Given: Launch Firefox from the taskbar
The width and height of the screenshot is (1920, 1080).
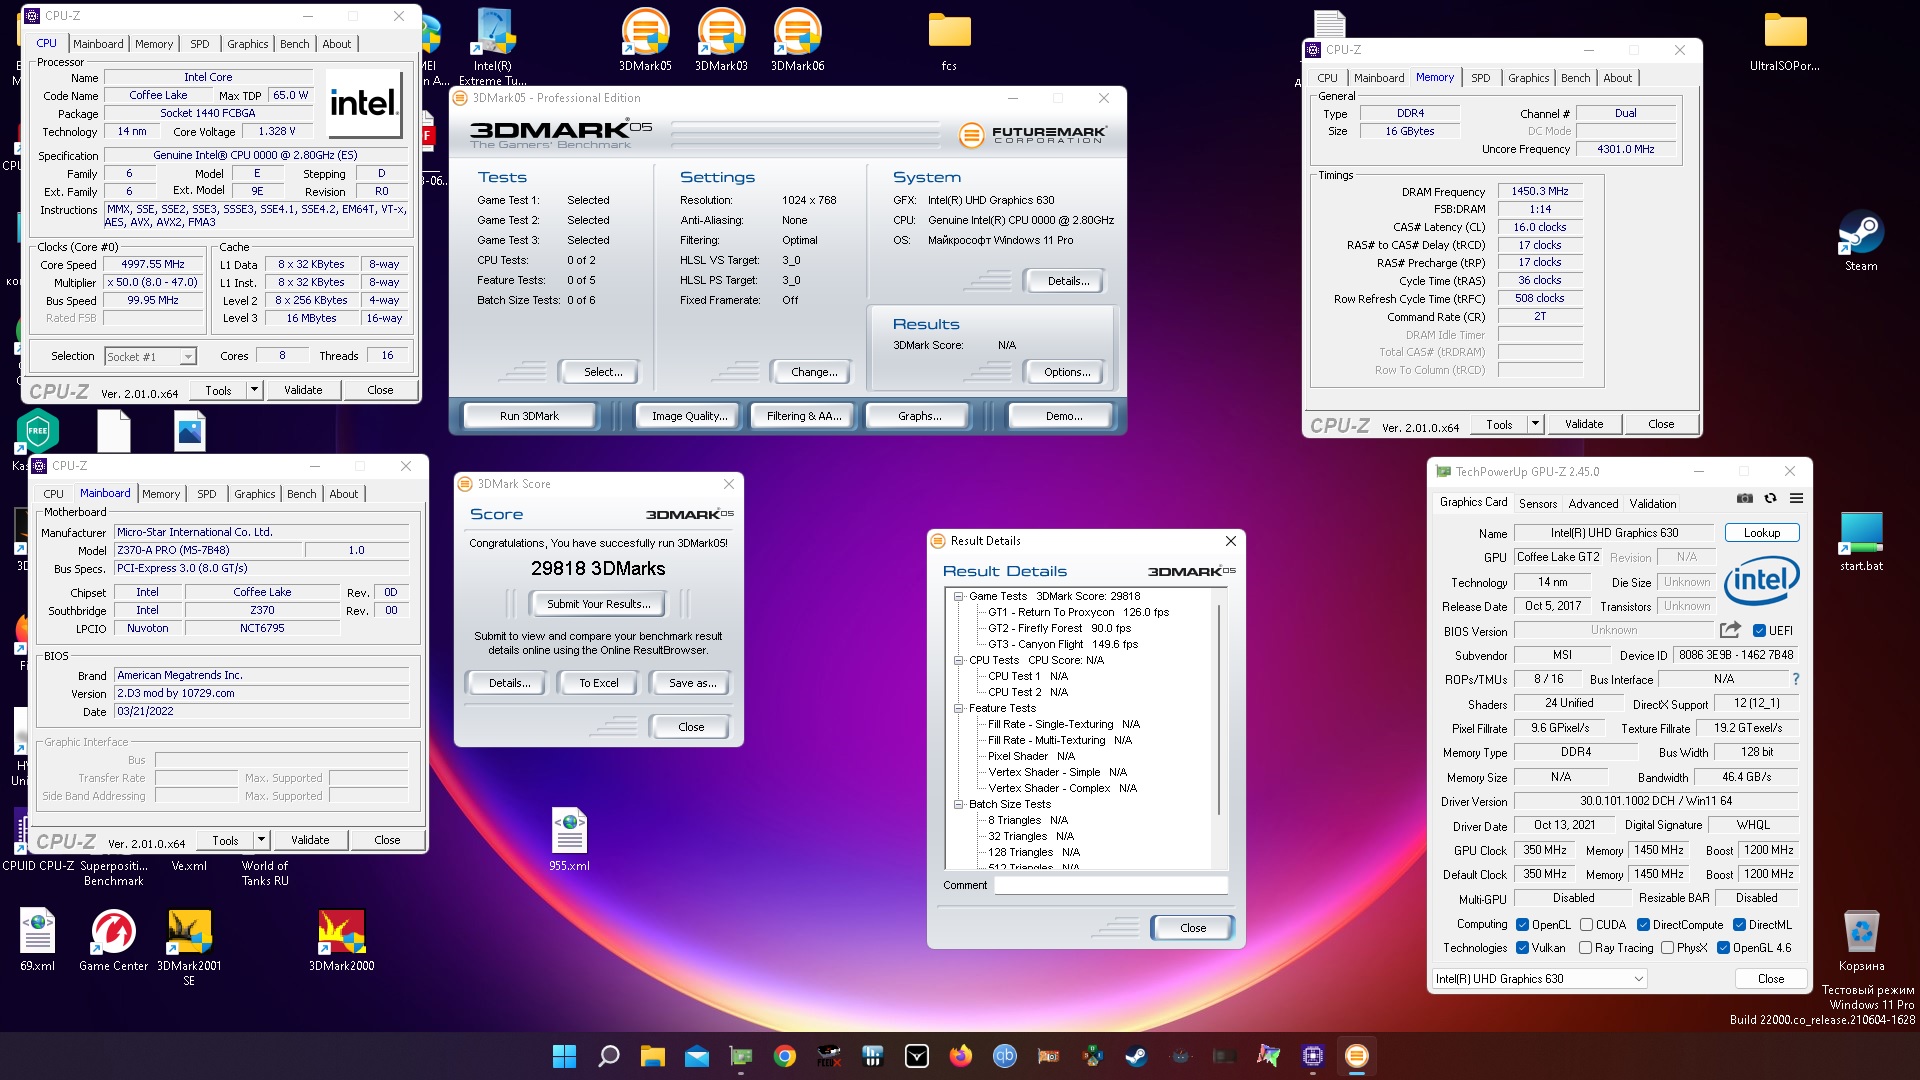Looking at the screenshot, I should 961,1056.
